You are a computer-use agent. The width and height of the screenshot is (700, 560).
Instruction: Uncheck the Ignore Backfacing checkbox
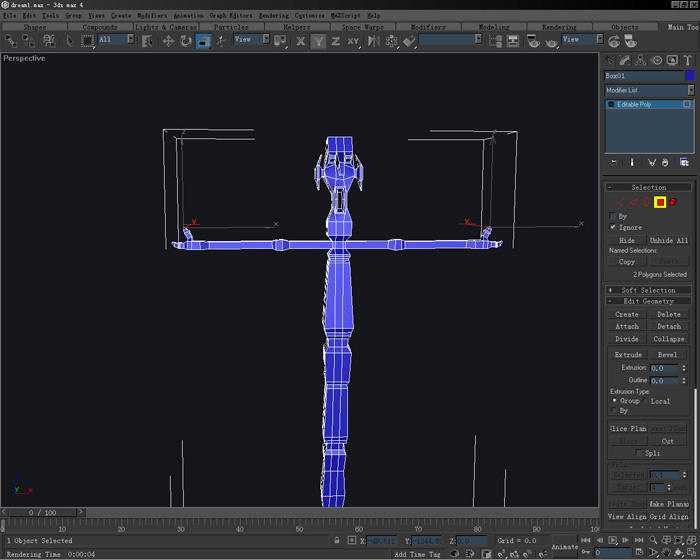click(x=613, y=227)
